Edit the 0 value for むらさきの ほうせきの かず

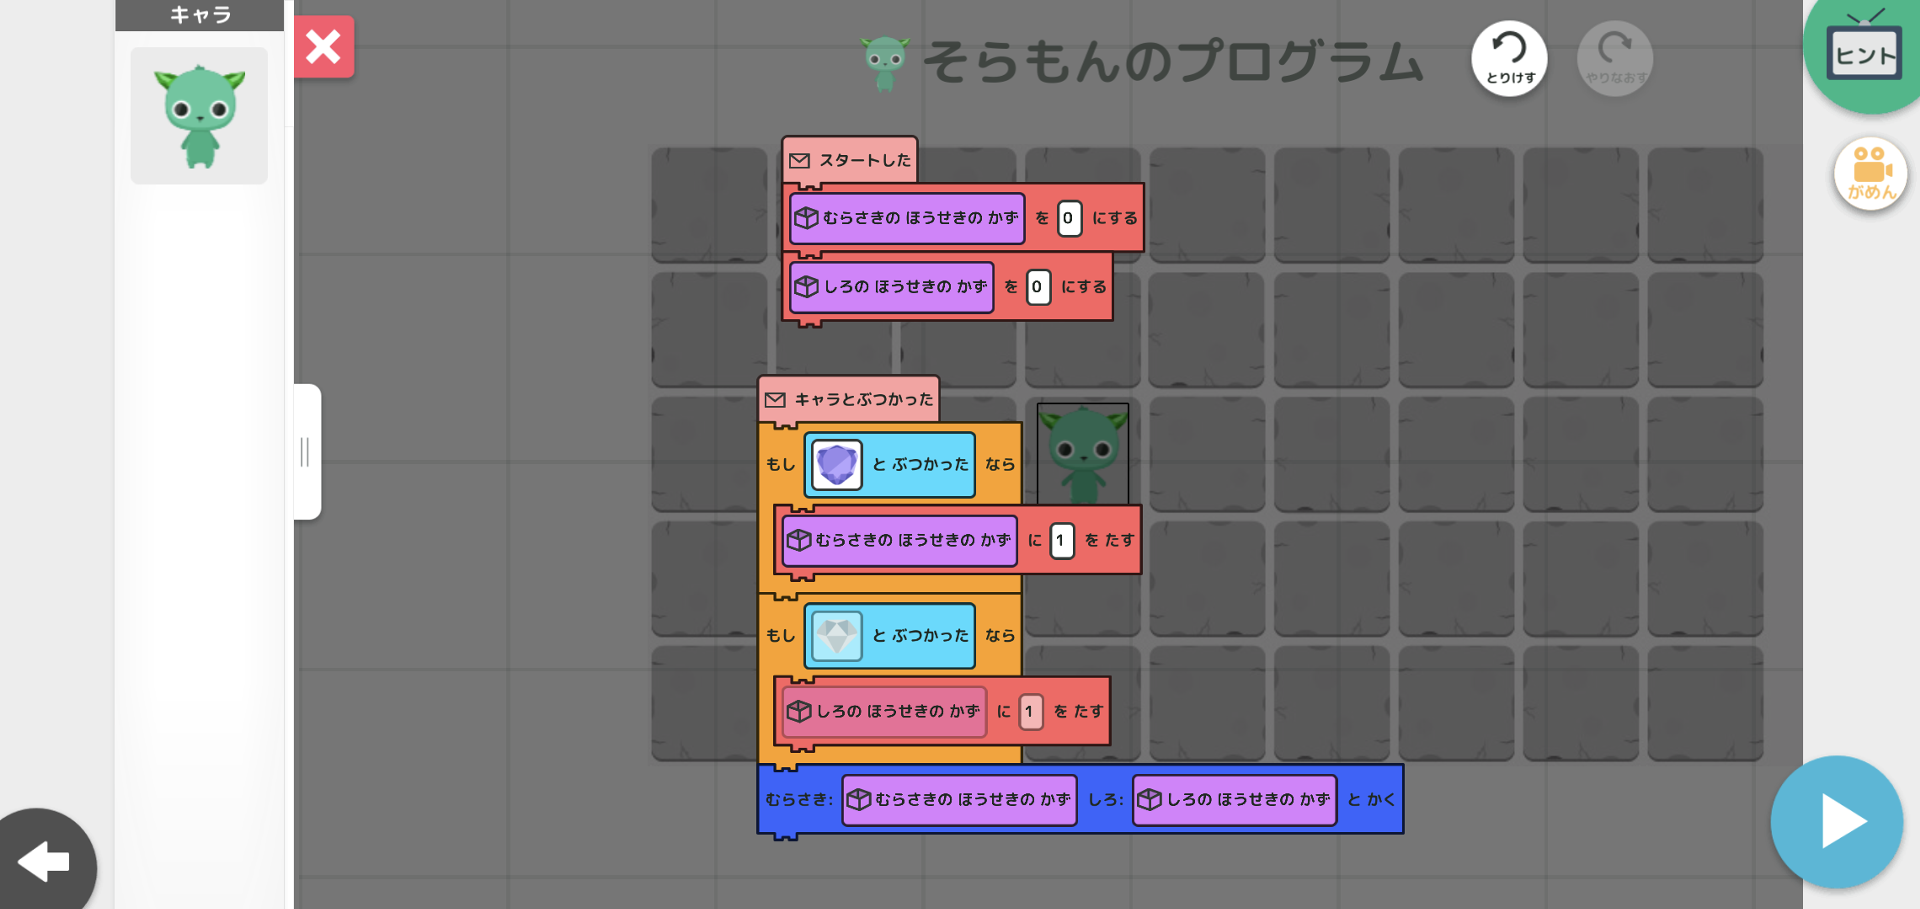pos(1069,218)
